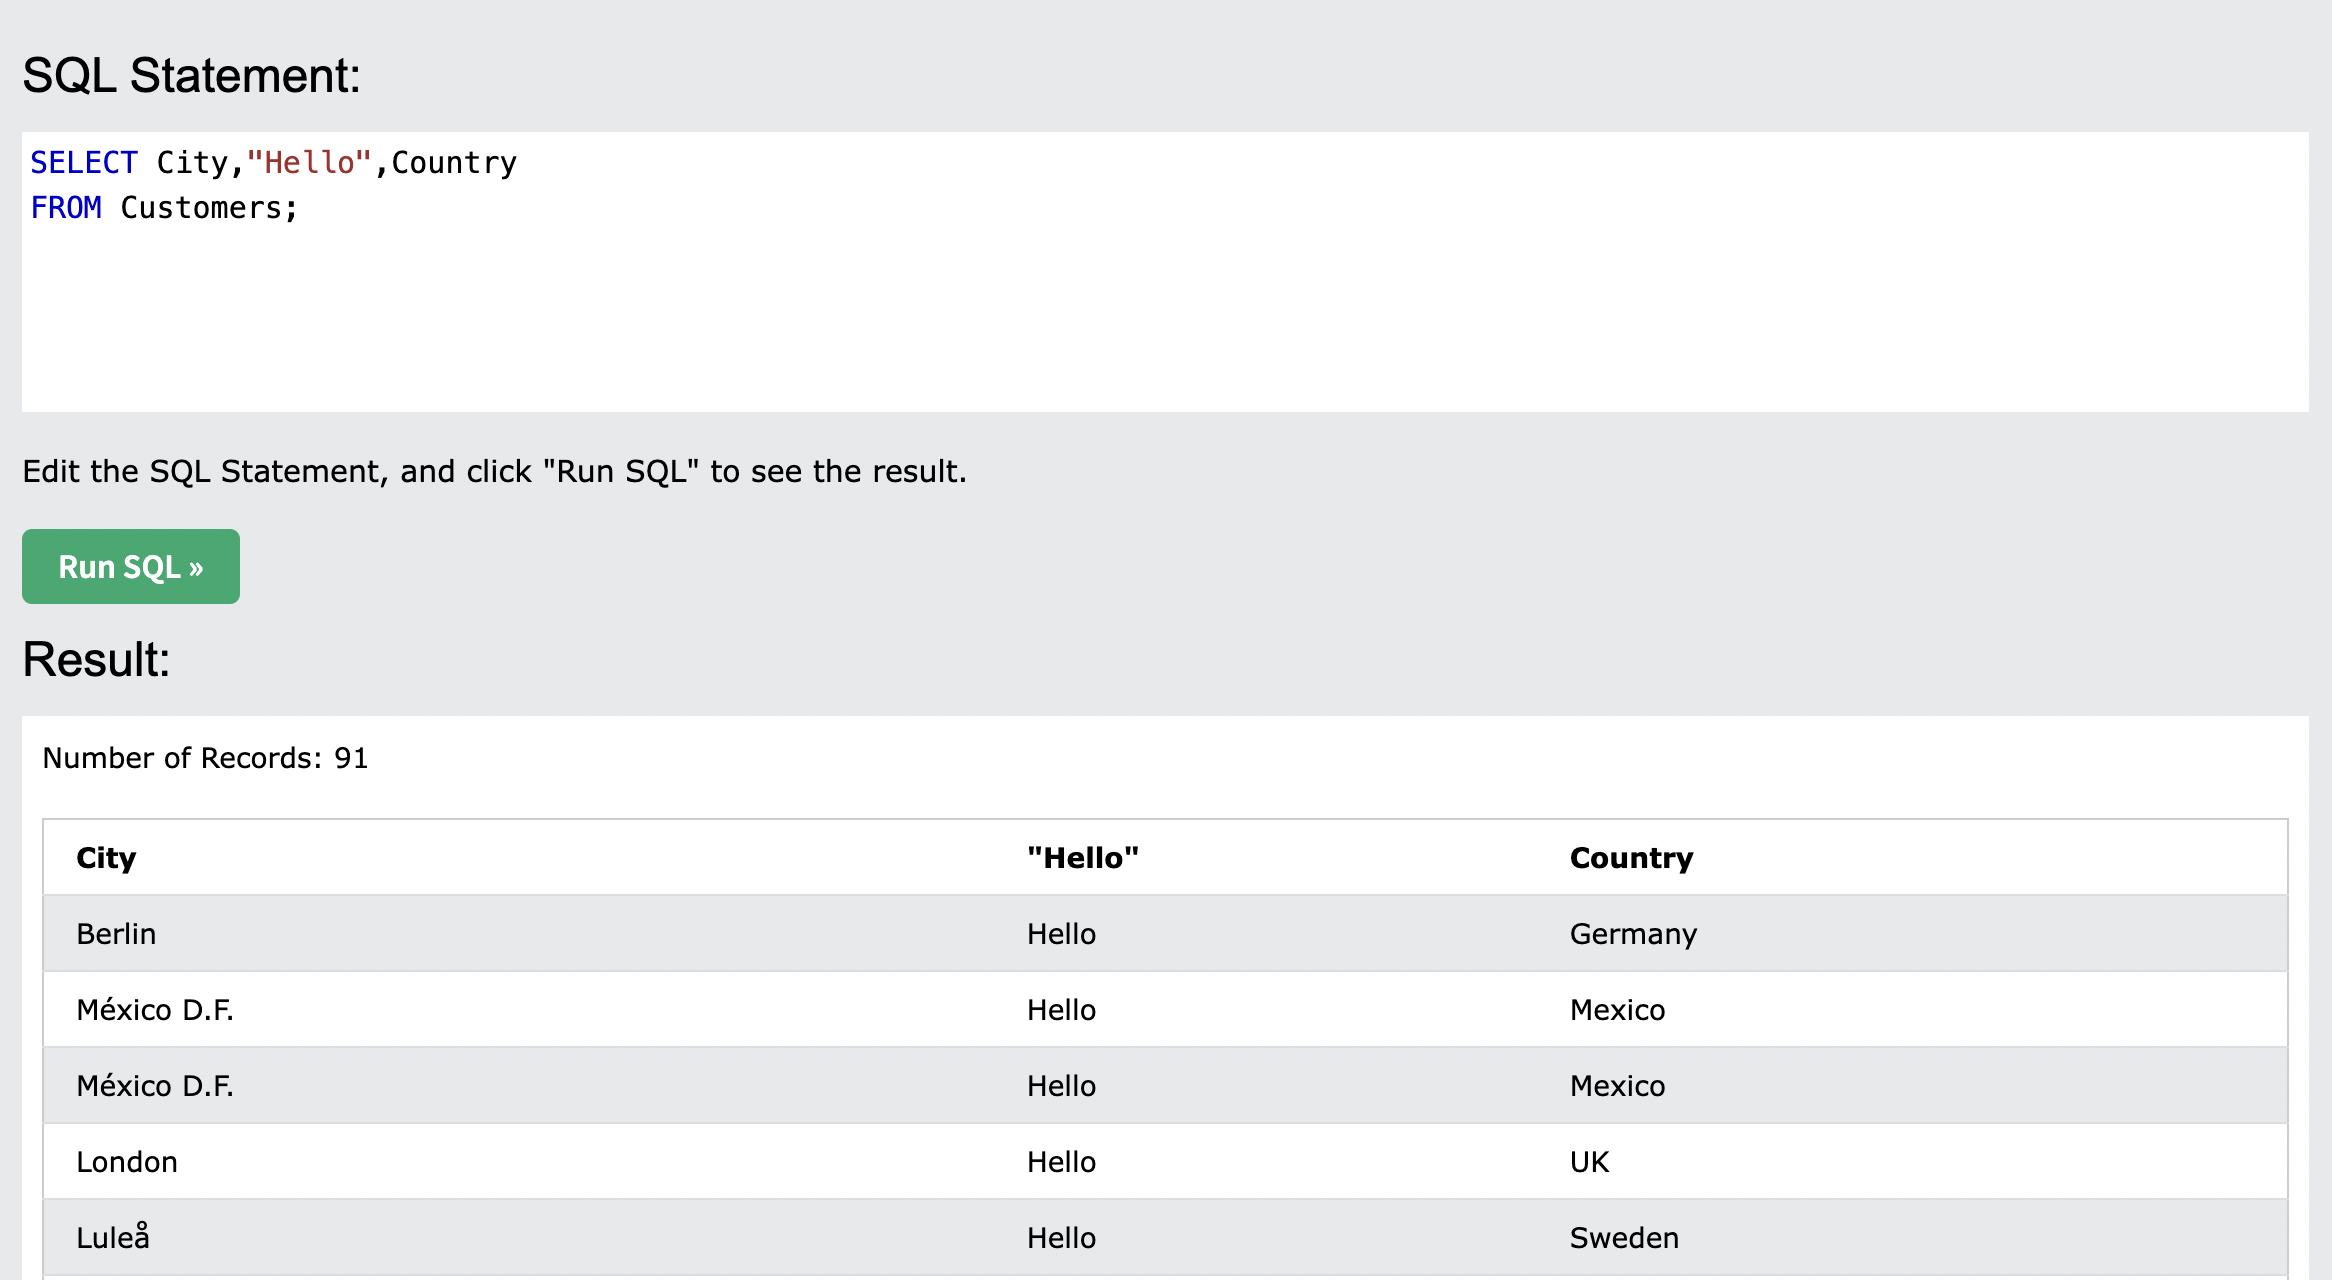Image resolution: width=2332 pixels, height=1280 pixels.
Task: Click the Run SQL button
Action: coord(131,567)
